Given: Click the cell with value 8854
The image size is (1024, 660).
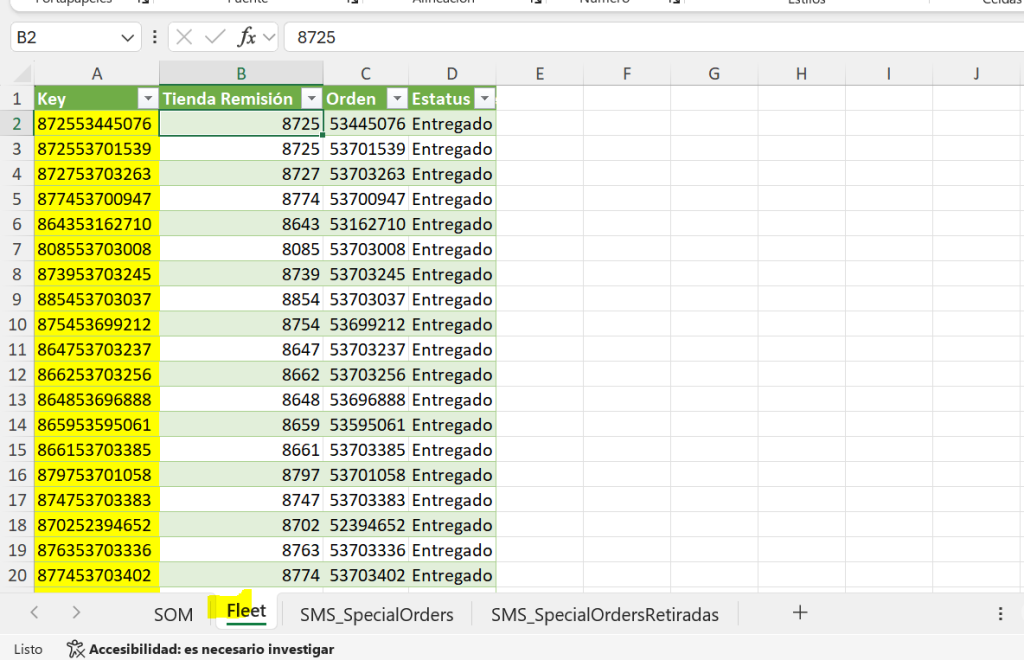Looking at the screenshot, I should [241, 300].
